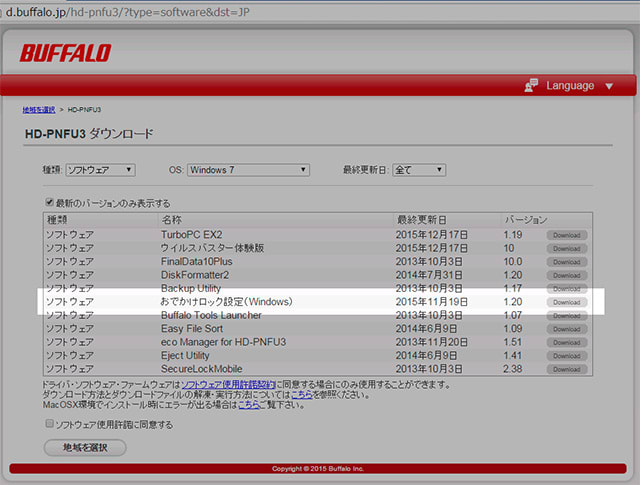
Task: Select the DiskFormatter2 name text
Action: 195,275
